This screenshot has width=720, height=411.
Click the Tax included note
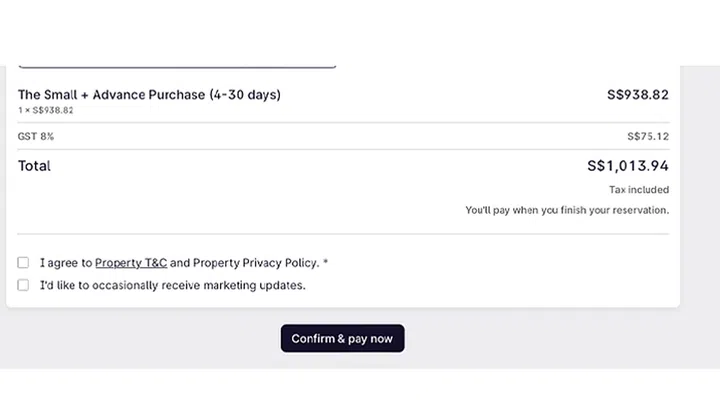pos(639,190)
